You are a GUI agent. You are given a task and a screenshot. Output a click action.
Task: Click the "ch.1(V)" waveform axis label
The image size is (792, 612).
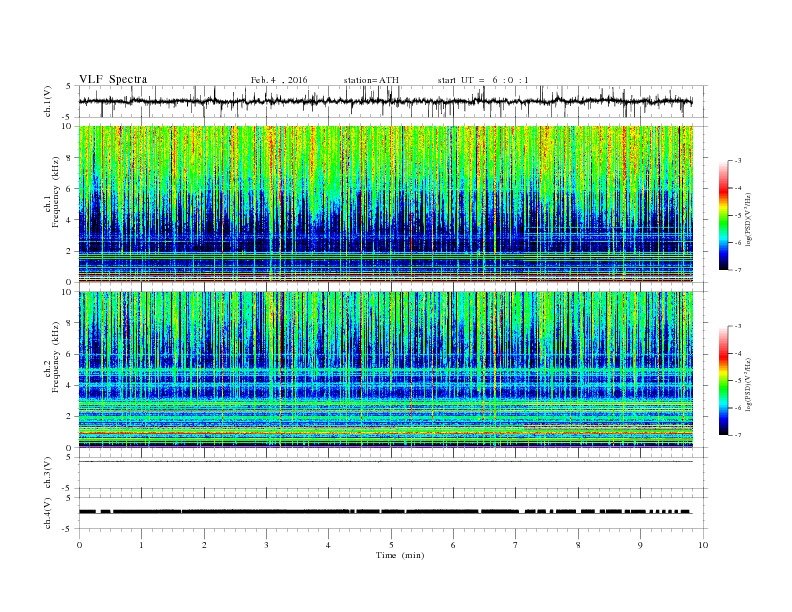tap(48, 101)
